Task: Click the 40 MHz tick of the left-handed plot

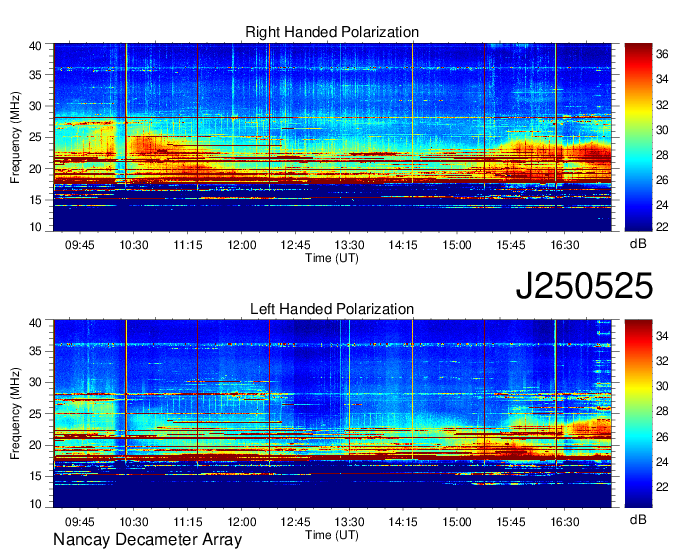Action: click(x=35, y=322)
